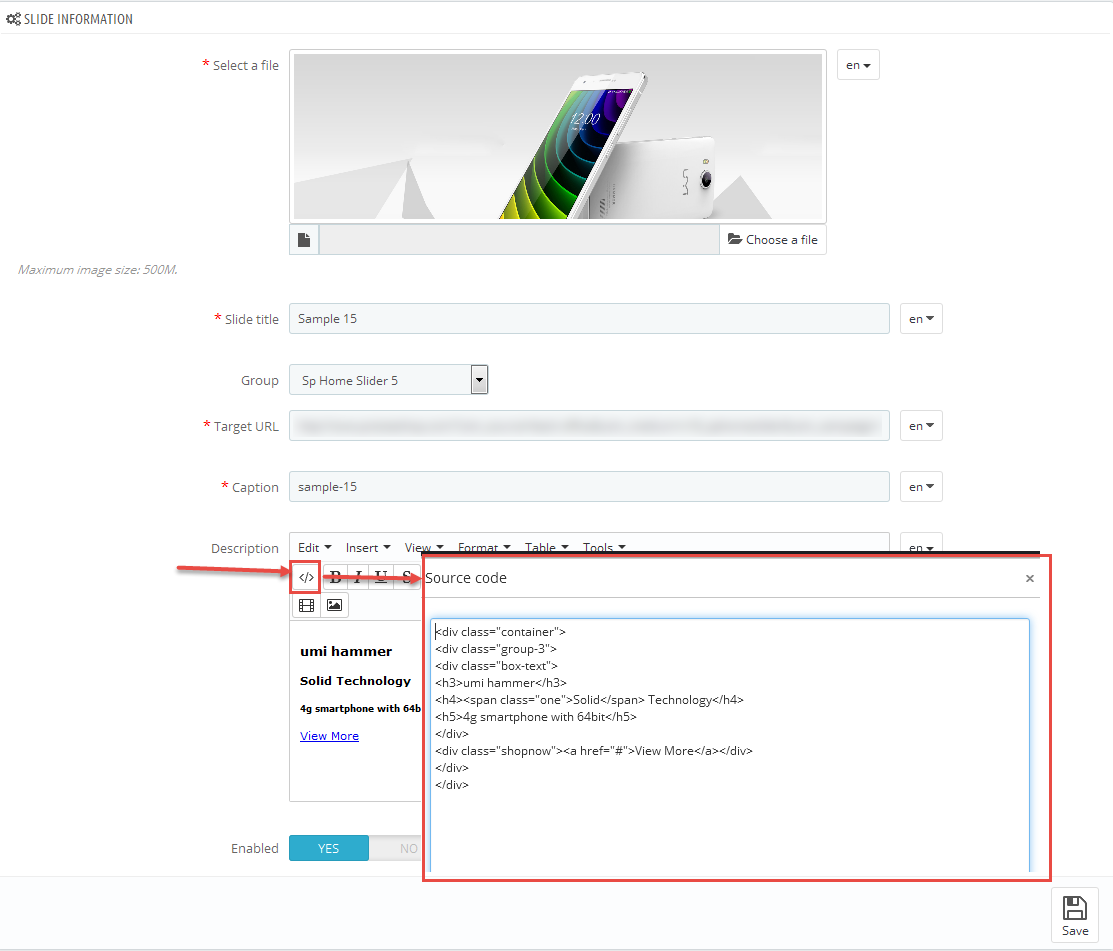Viewport: 1113px width, 951px height.
Task: Click the floppy disk Save button
Action: [1075, 916]
